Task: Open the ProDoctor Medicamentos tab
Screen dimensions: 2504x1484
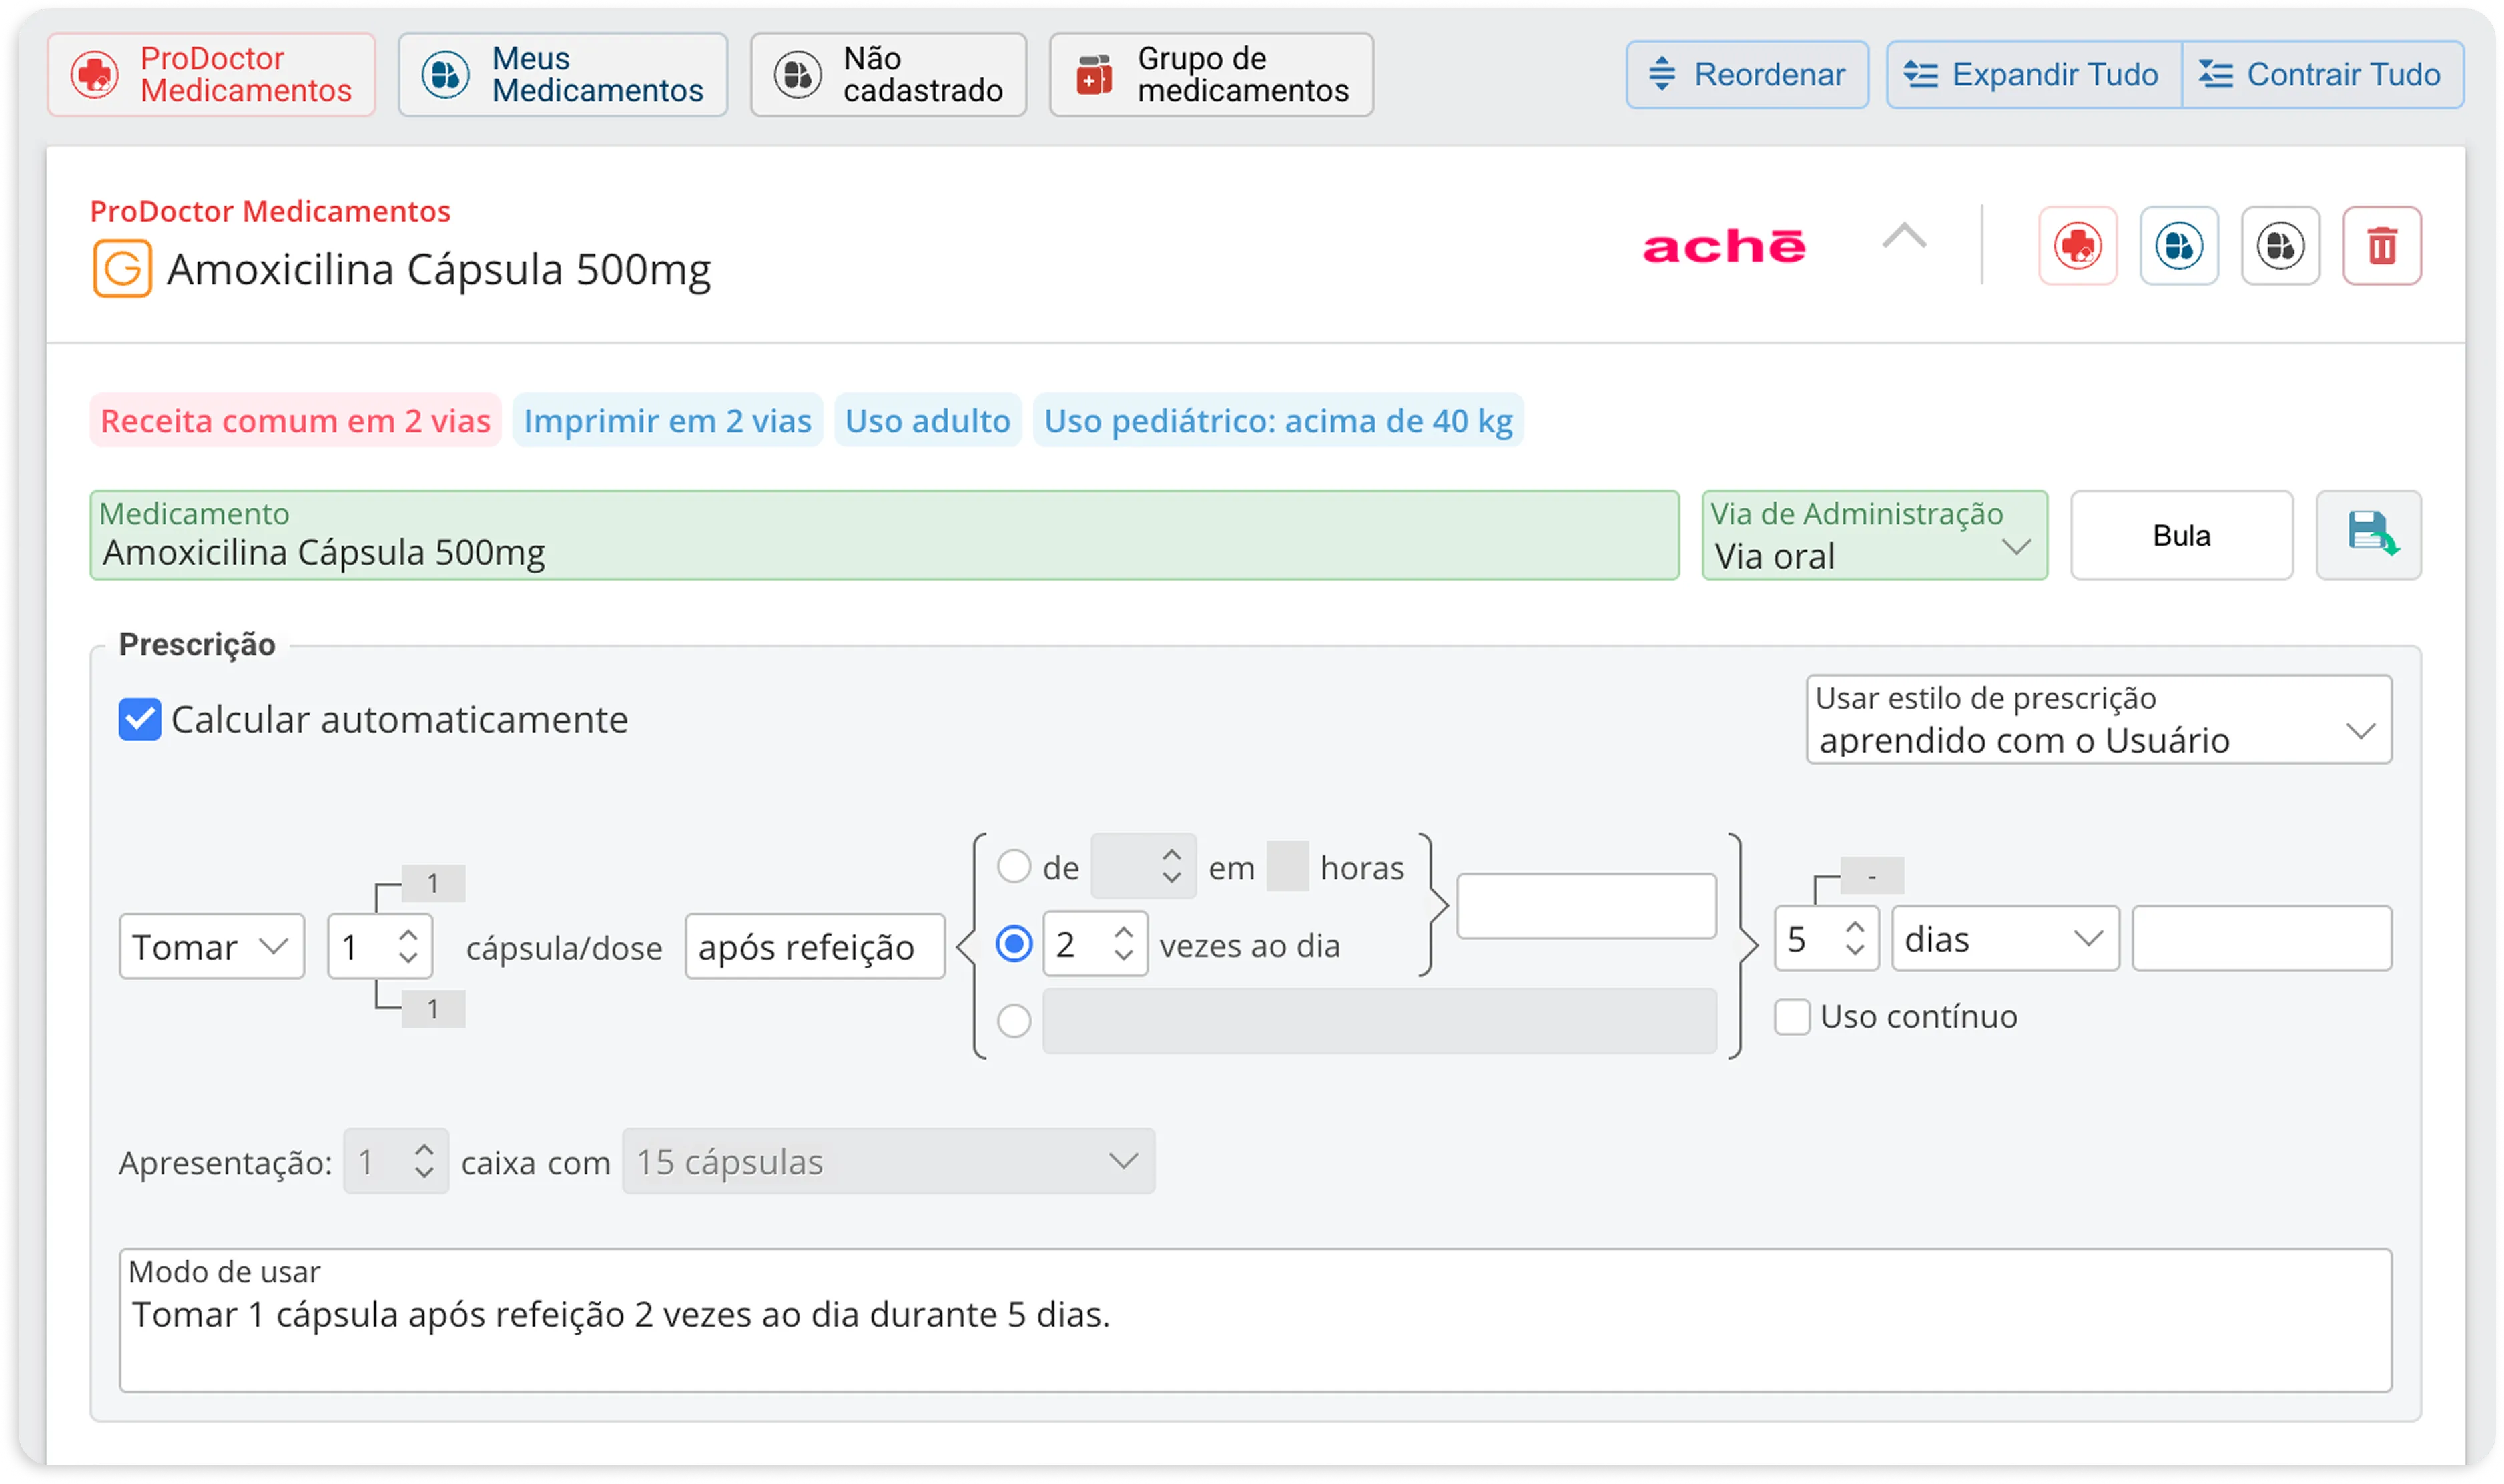Action: [211, 75]
